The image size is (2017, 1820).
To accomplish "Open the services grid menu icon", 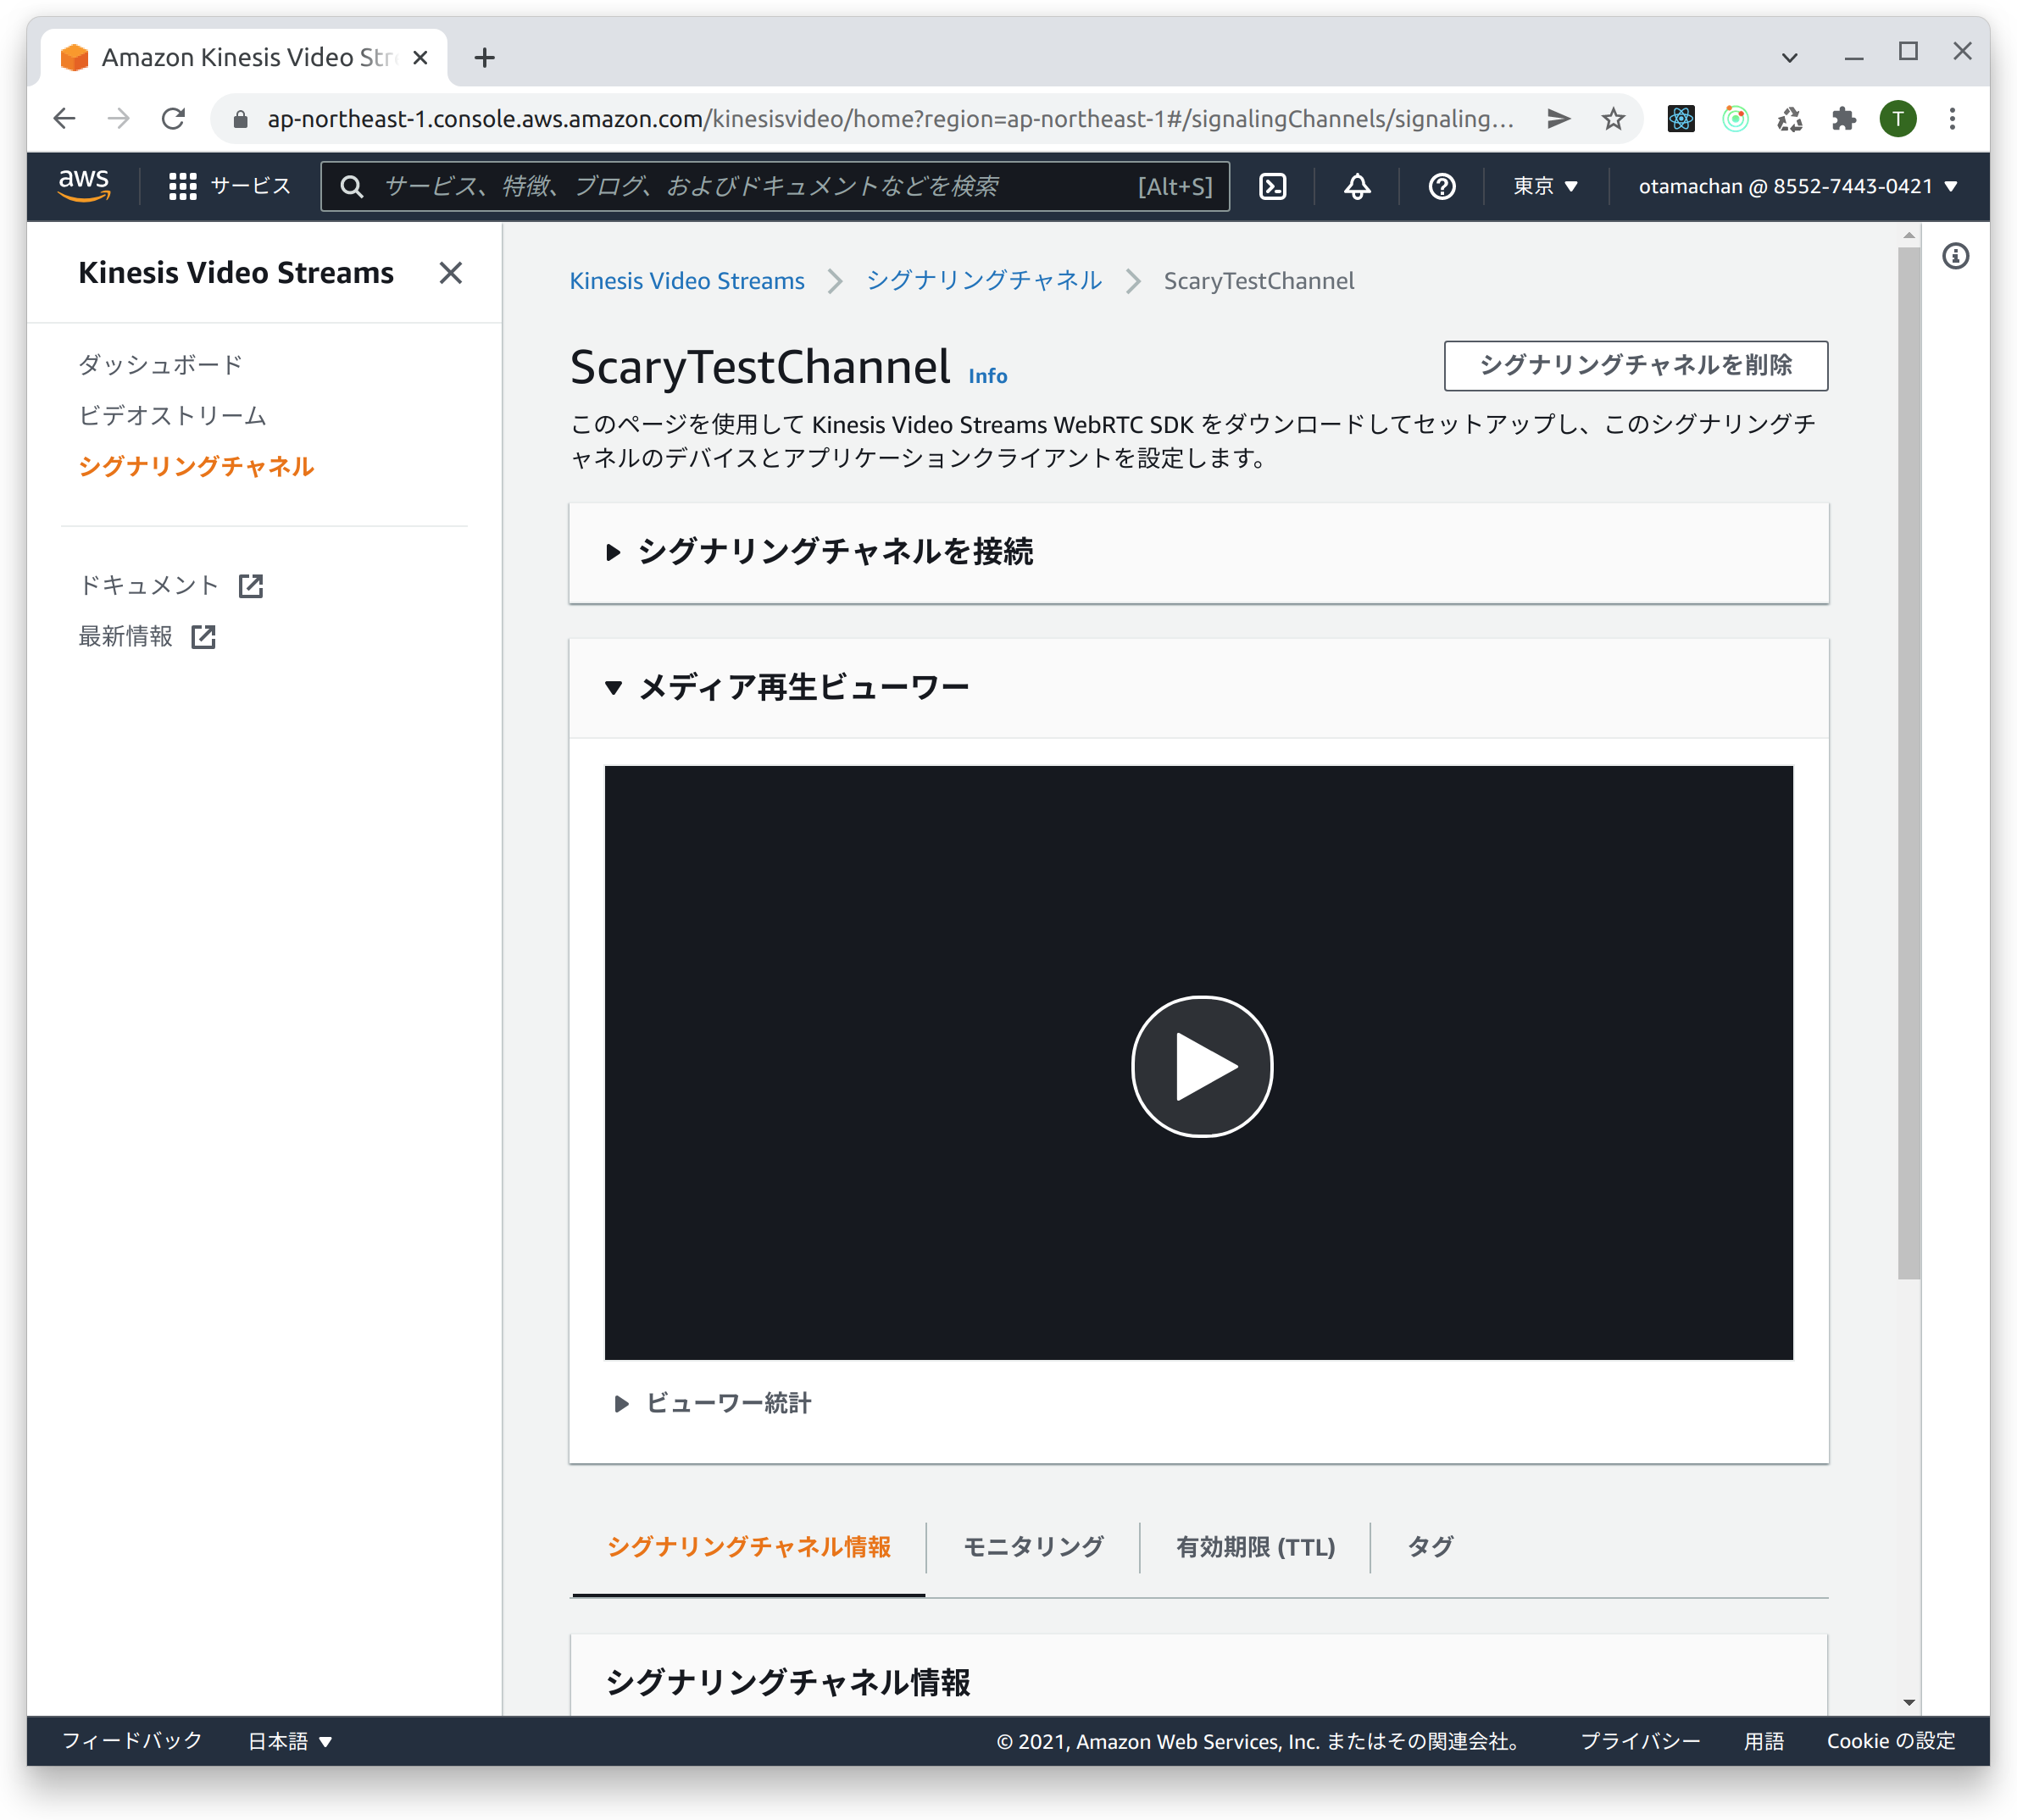I will 182,186.
